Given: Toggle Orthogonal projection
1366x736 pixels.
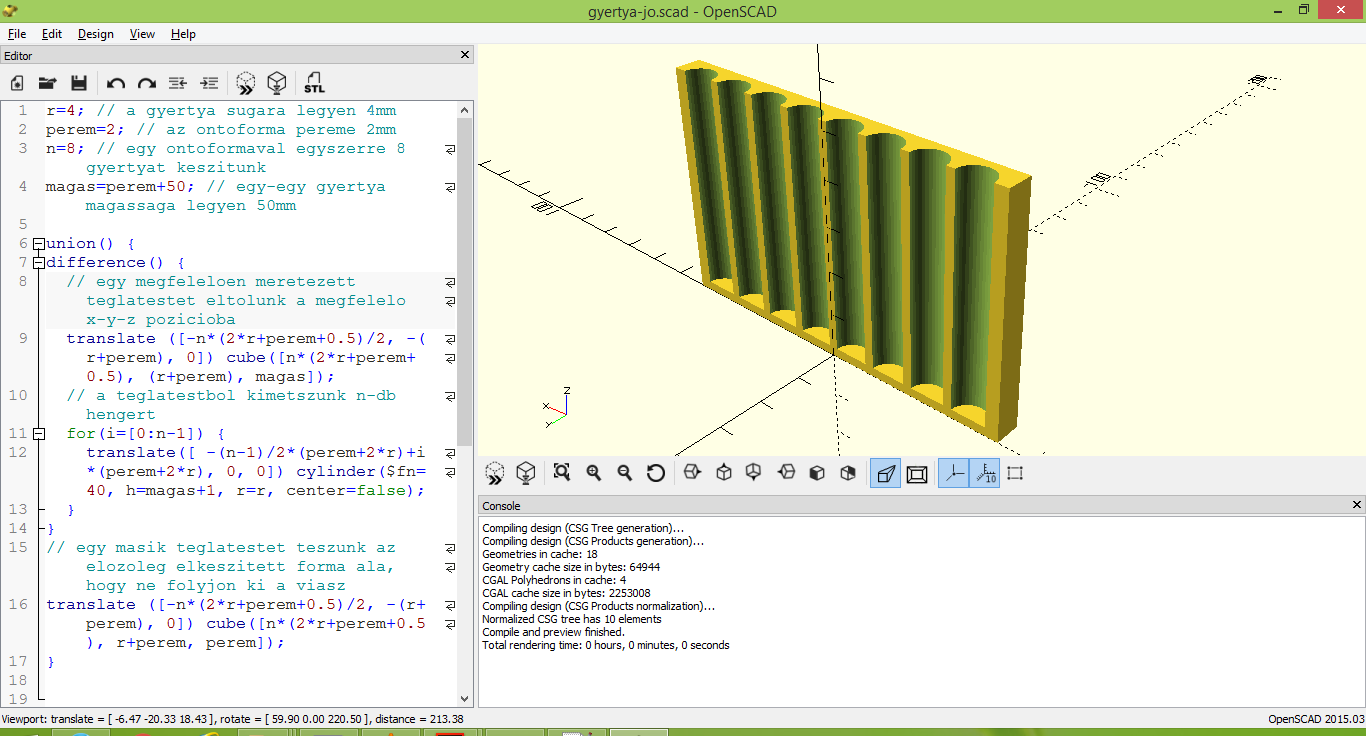Looking at the screenshot, I should pyautogui.click(x=917, y=473).
